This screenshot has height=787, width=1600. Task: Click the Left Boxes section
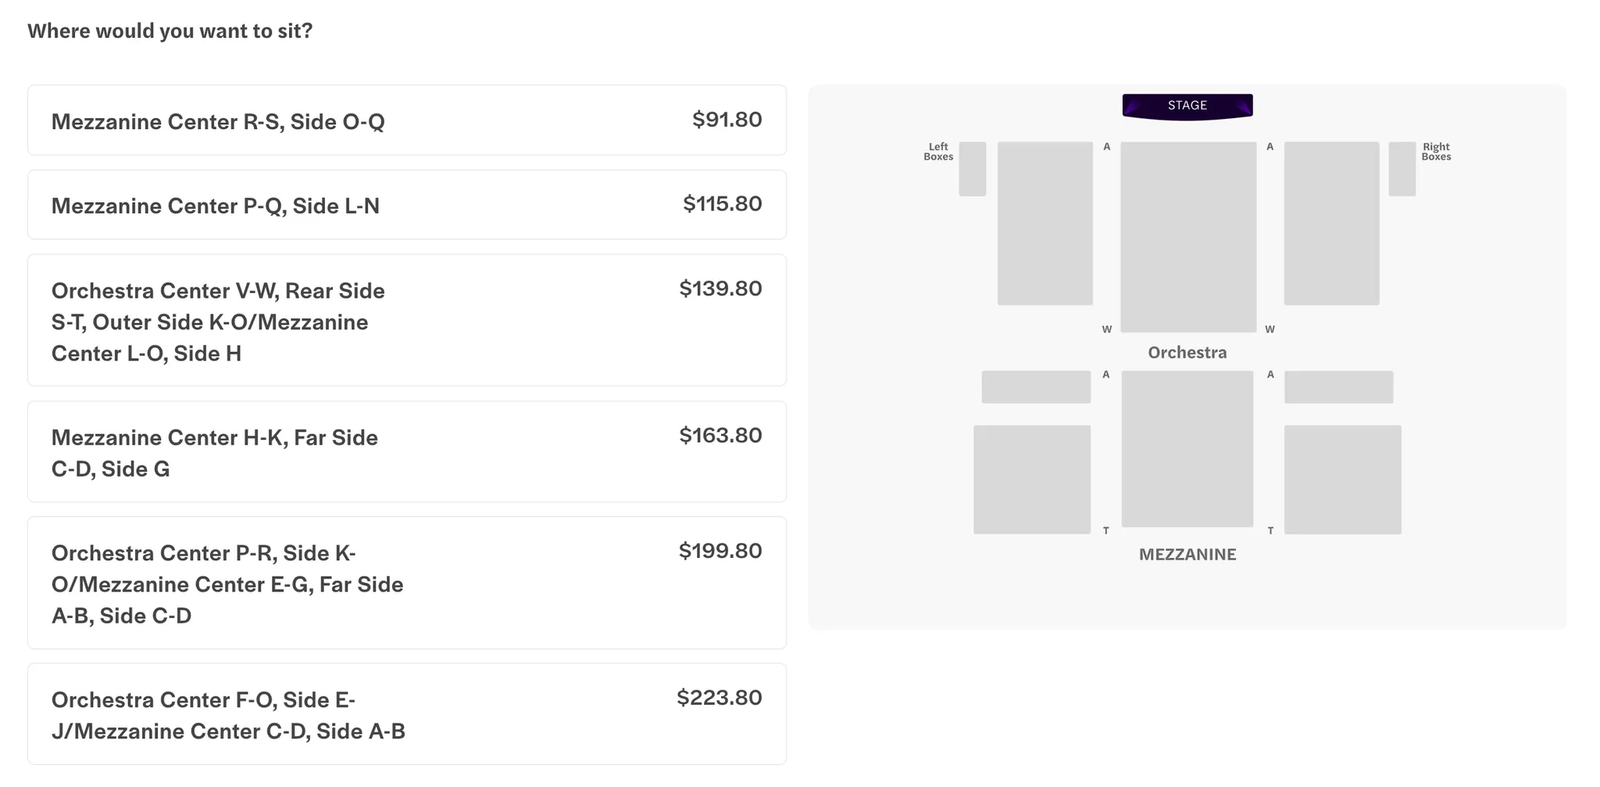[971, 170]
